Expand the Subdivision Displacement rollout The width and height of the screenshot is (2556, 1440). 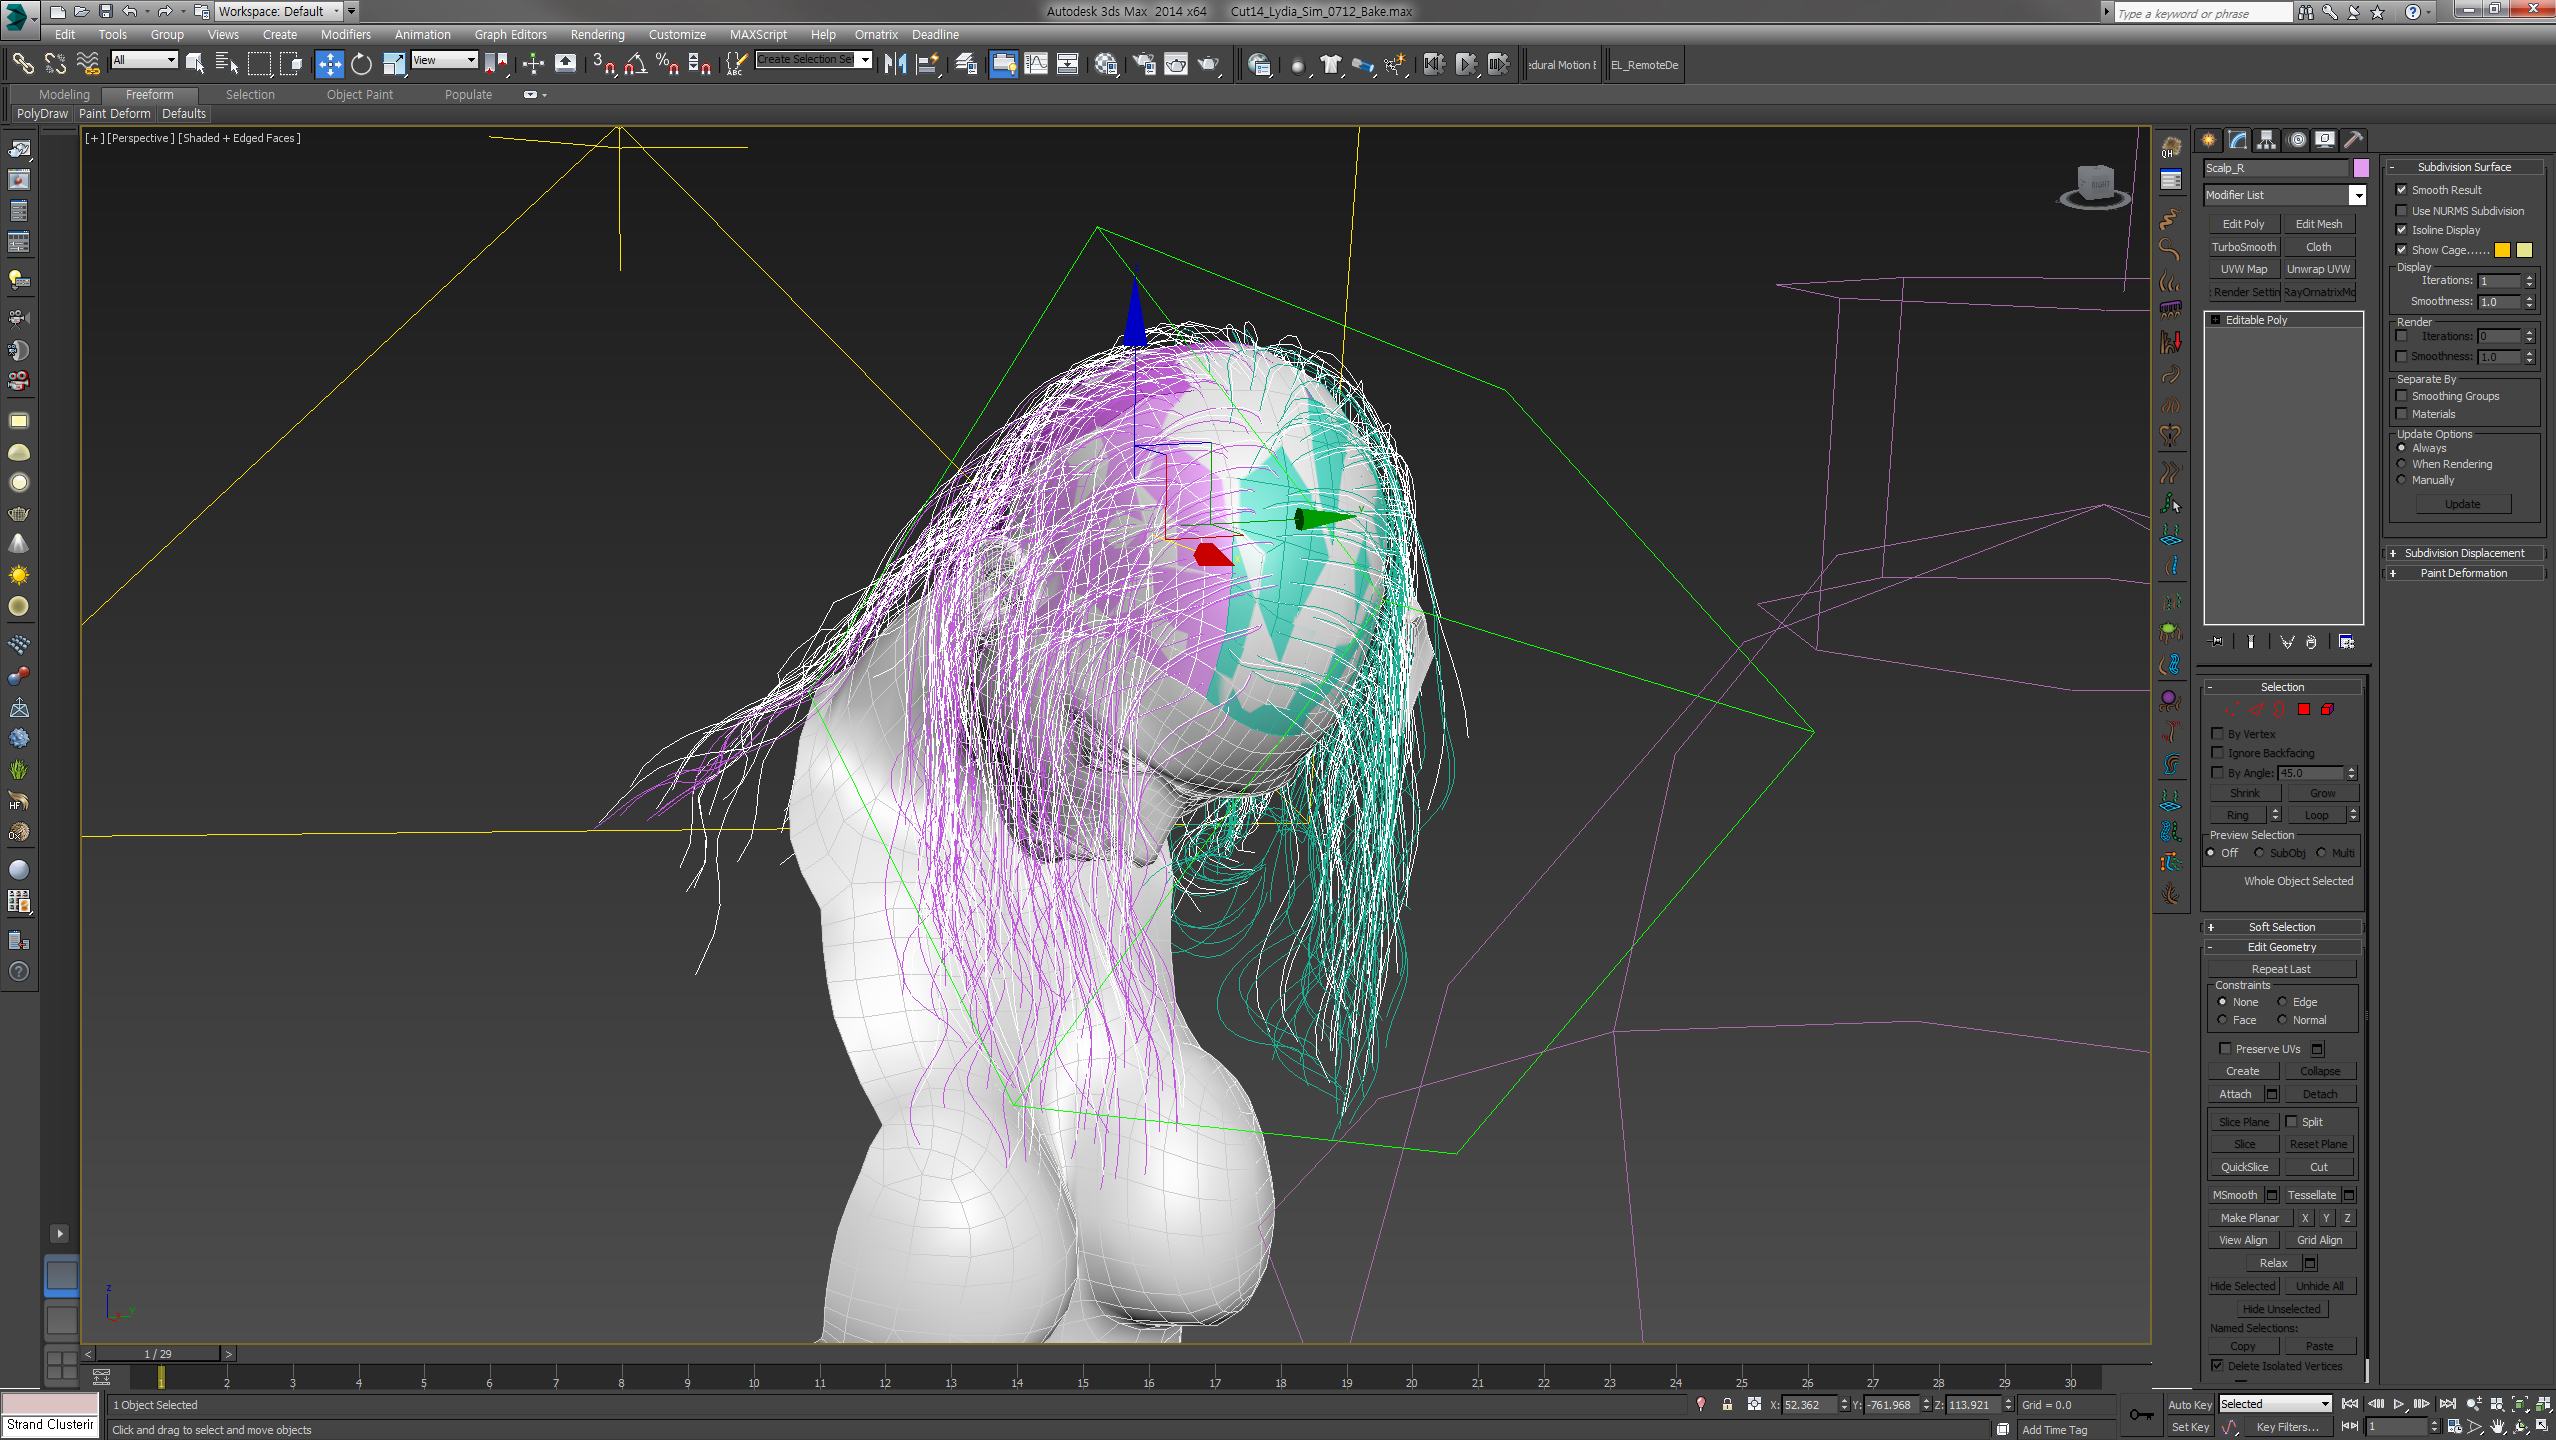[2464, 553]
